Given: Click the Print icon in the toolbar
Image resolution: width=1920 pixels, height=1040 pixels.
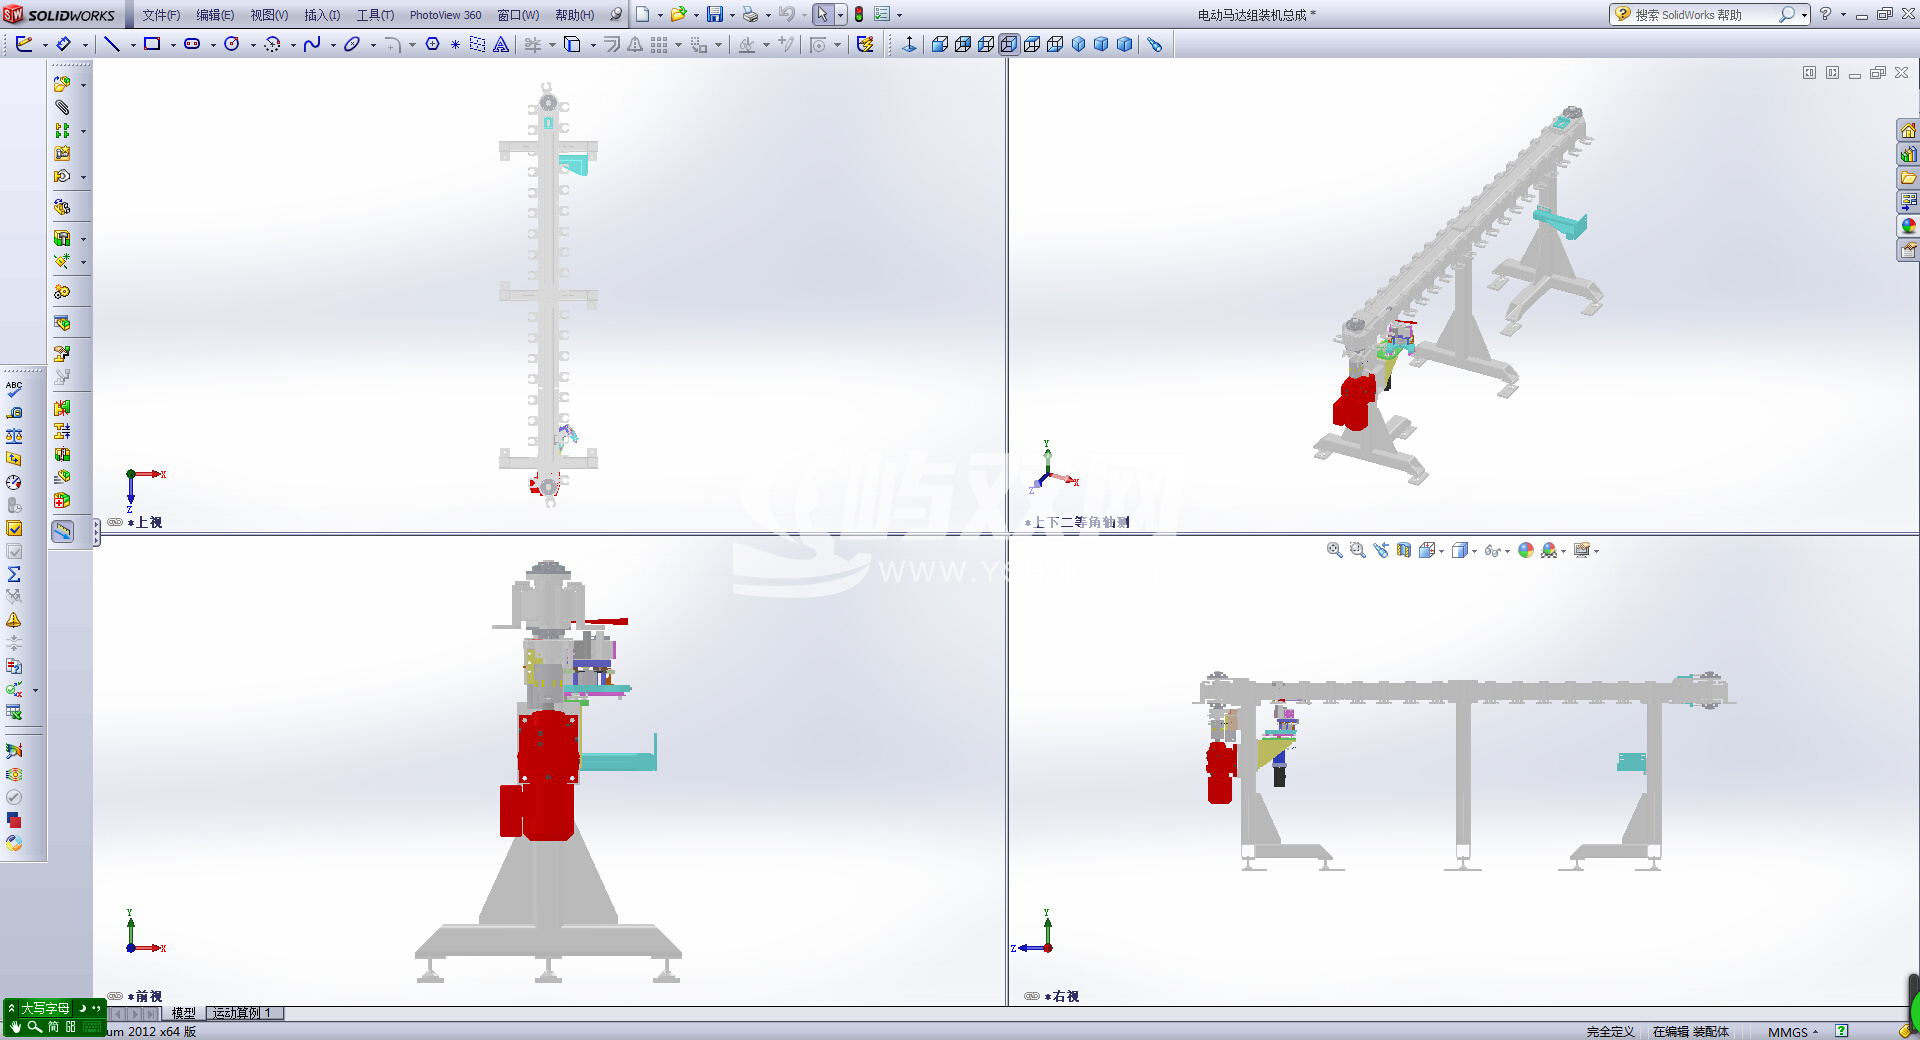Looking at the screenshot, I should (x=750, y=14).
